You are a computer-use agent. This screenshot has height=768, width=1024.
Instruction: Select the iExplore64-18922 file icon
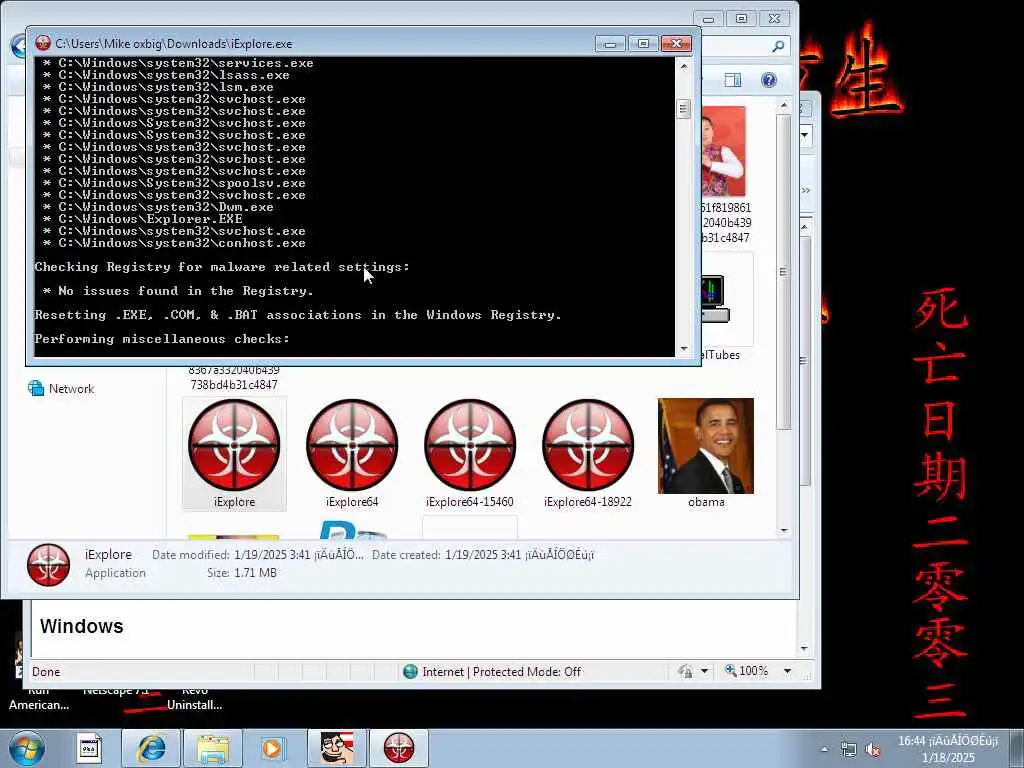coord(588,445)
